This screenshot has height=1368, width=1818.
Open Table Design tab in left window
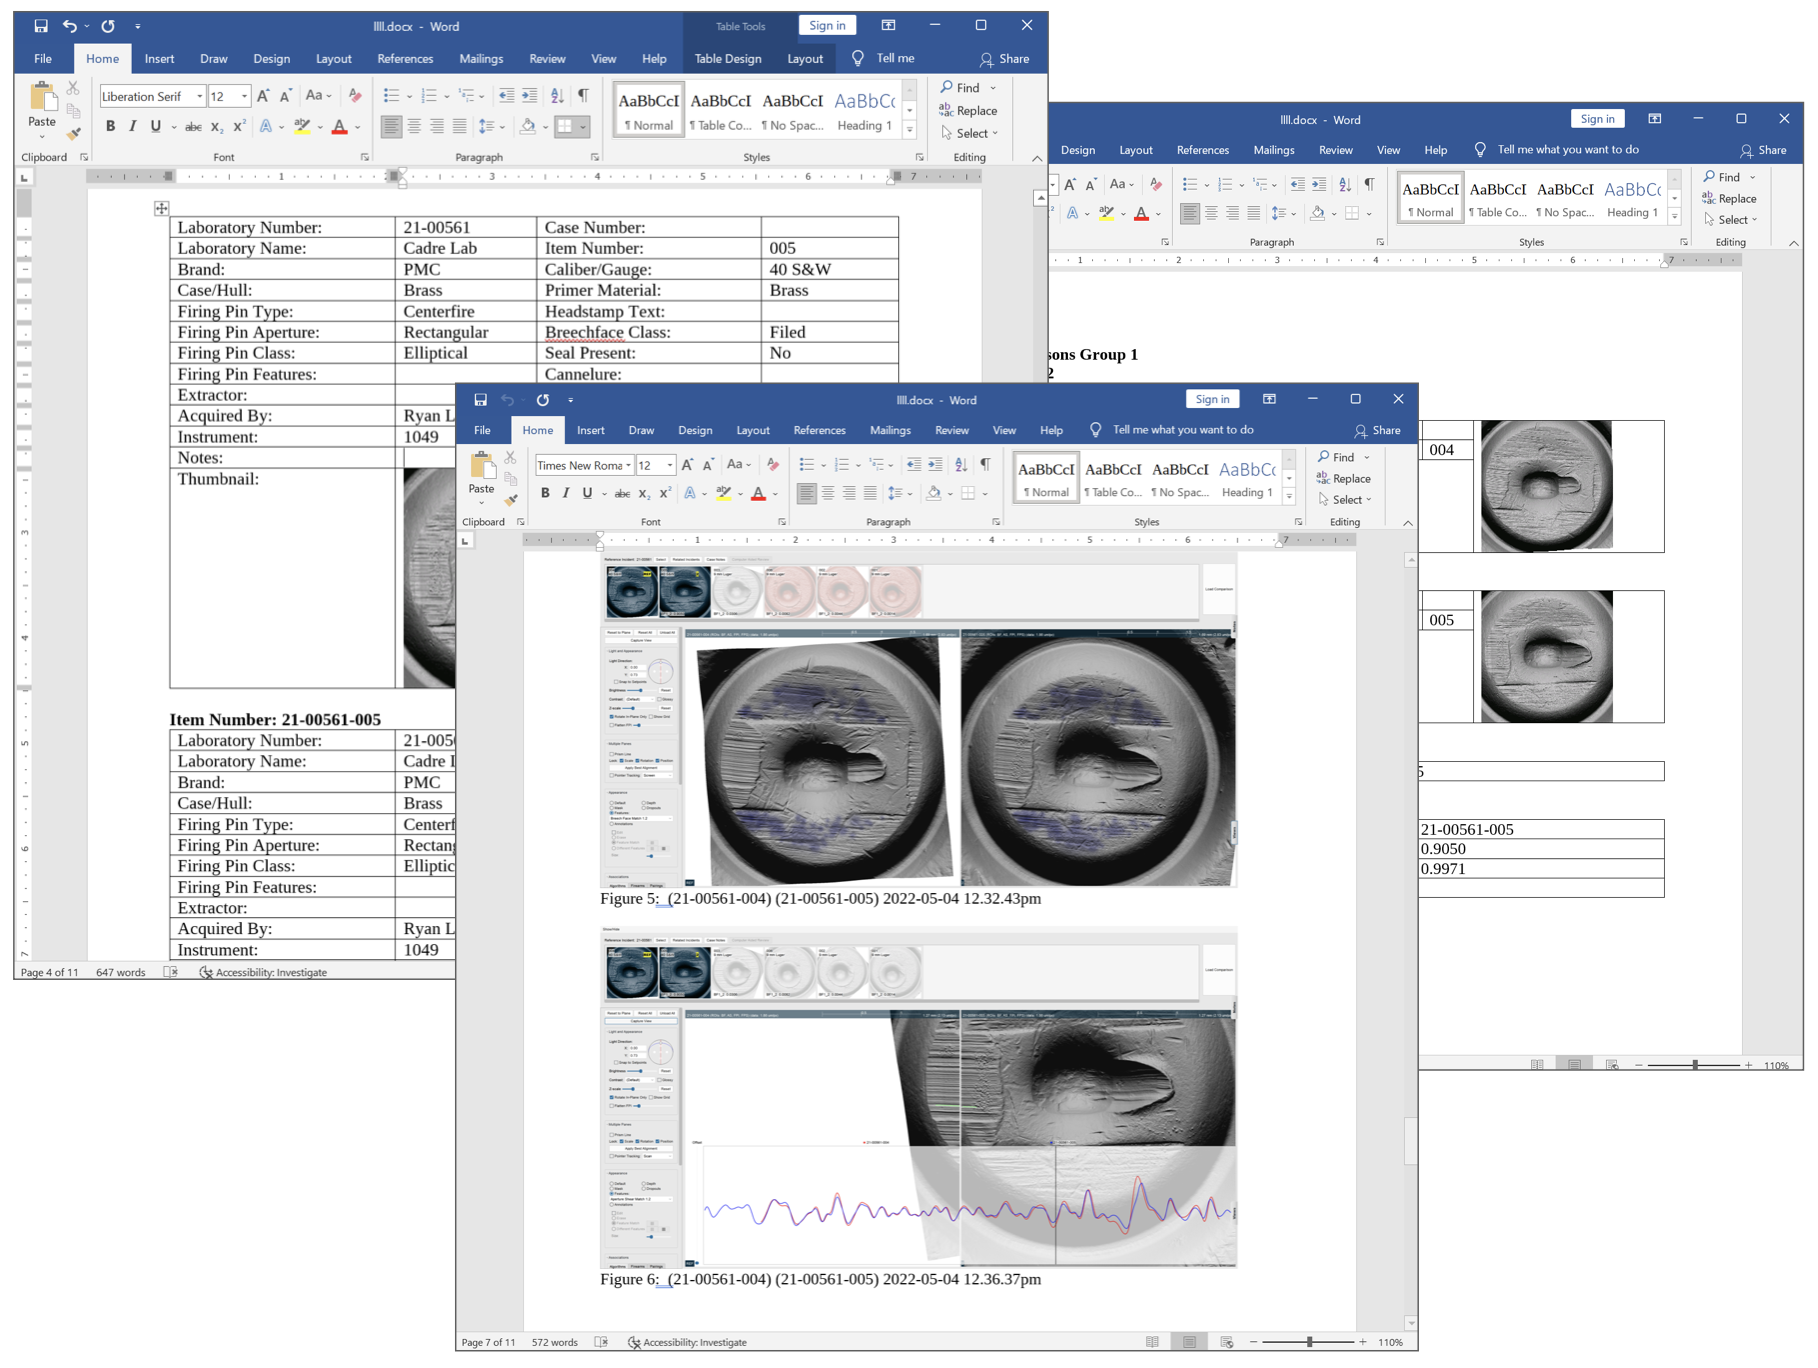[x=728, y=58]
